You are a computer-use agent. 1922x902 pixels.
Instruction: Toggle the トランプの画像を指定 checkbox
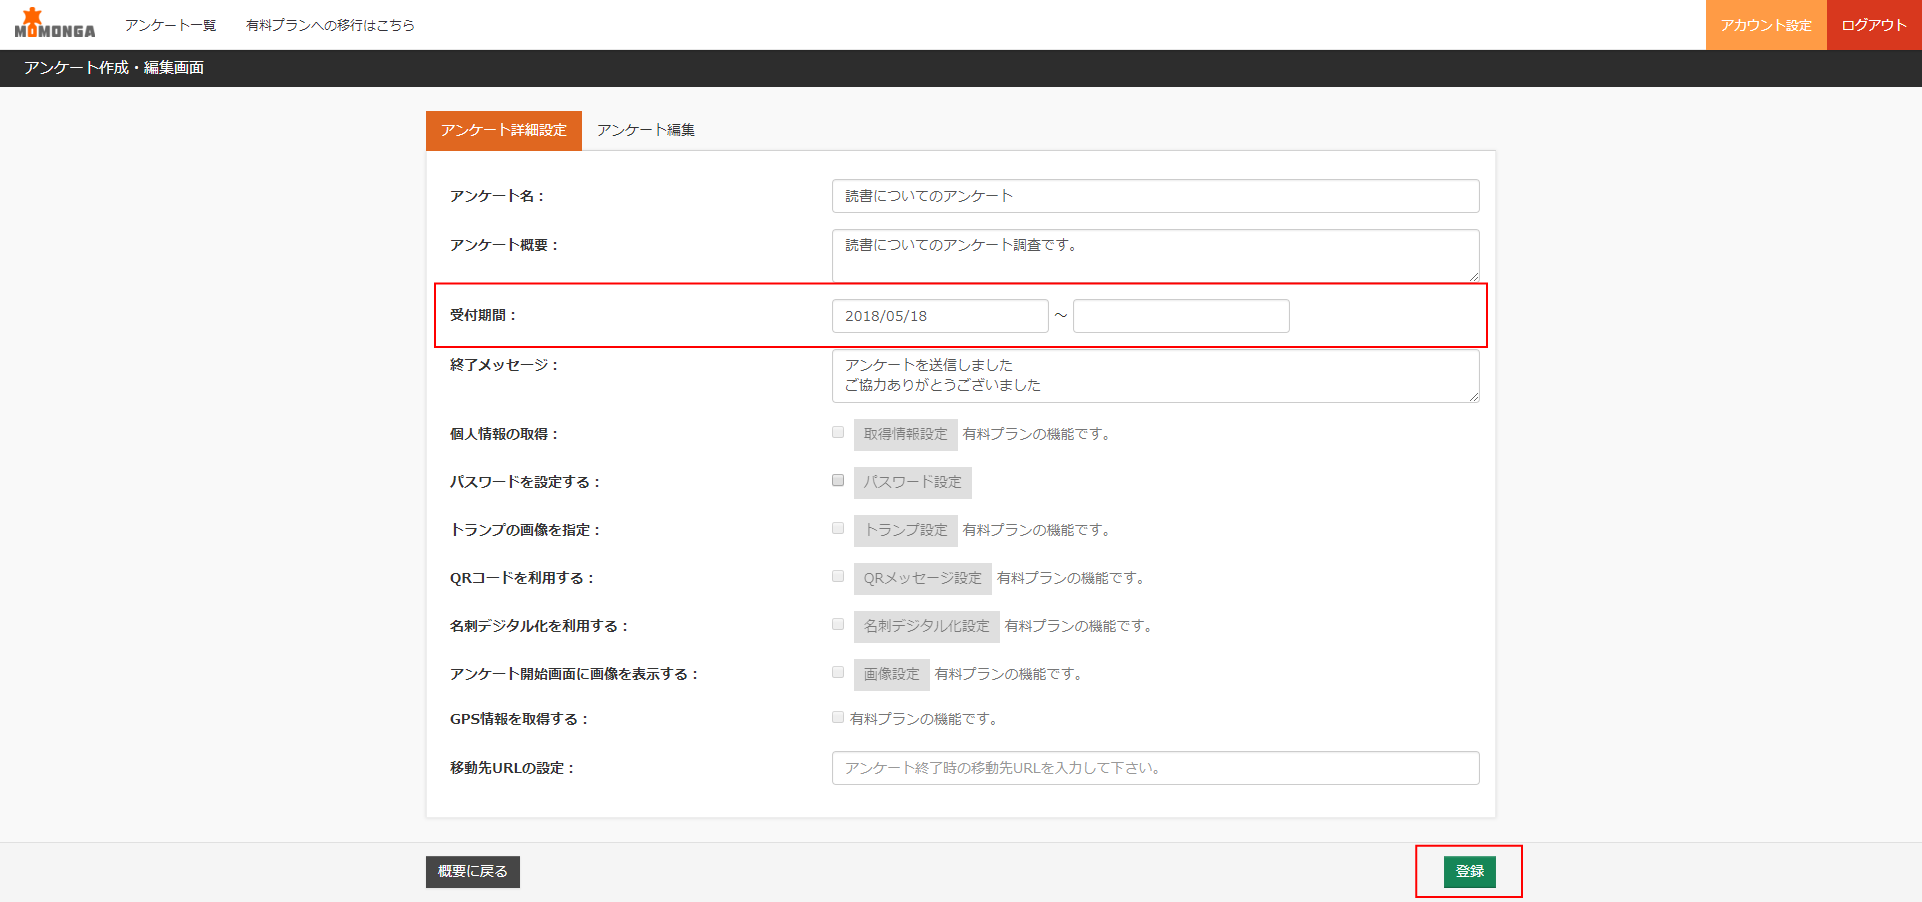(838, 528)
